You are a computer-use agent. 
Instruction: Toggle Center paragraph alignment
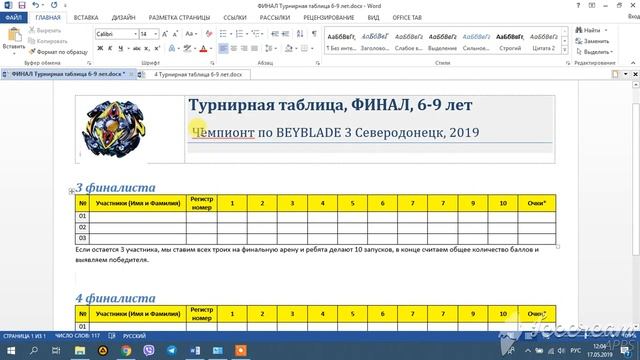tap(234, 49)
